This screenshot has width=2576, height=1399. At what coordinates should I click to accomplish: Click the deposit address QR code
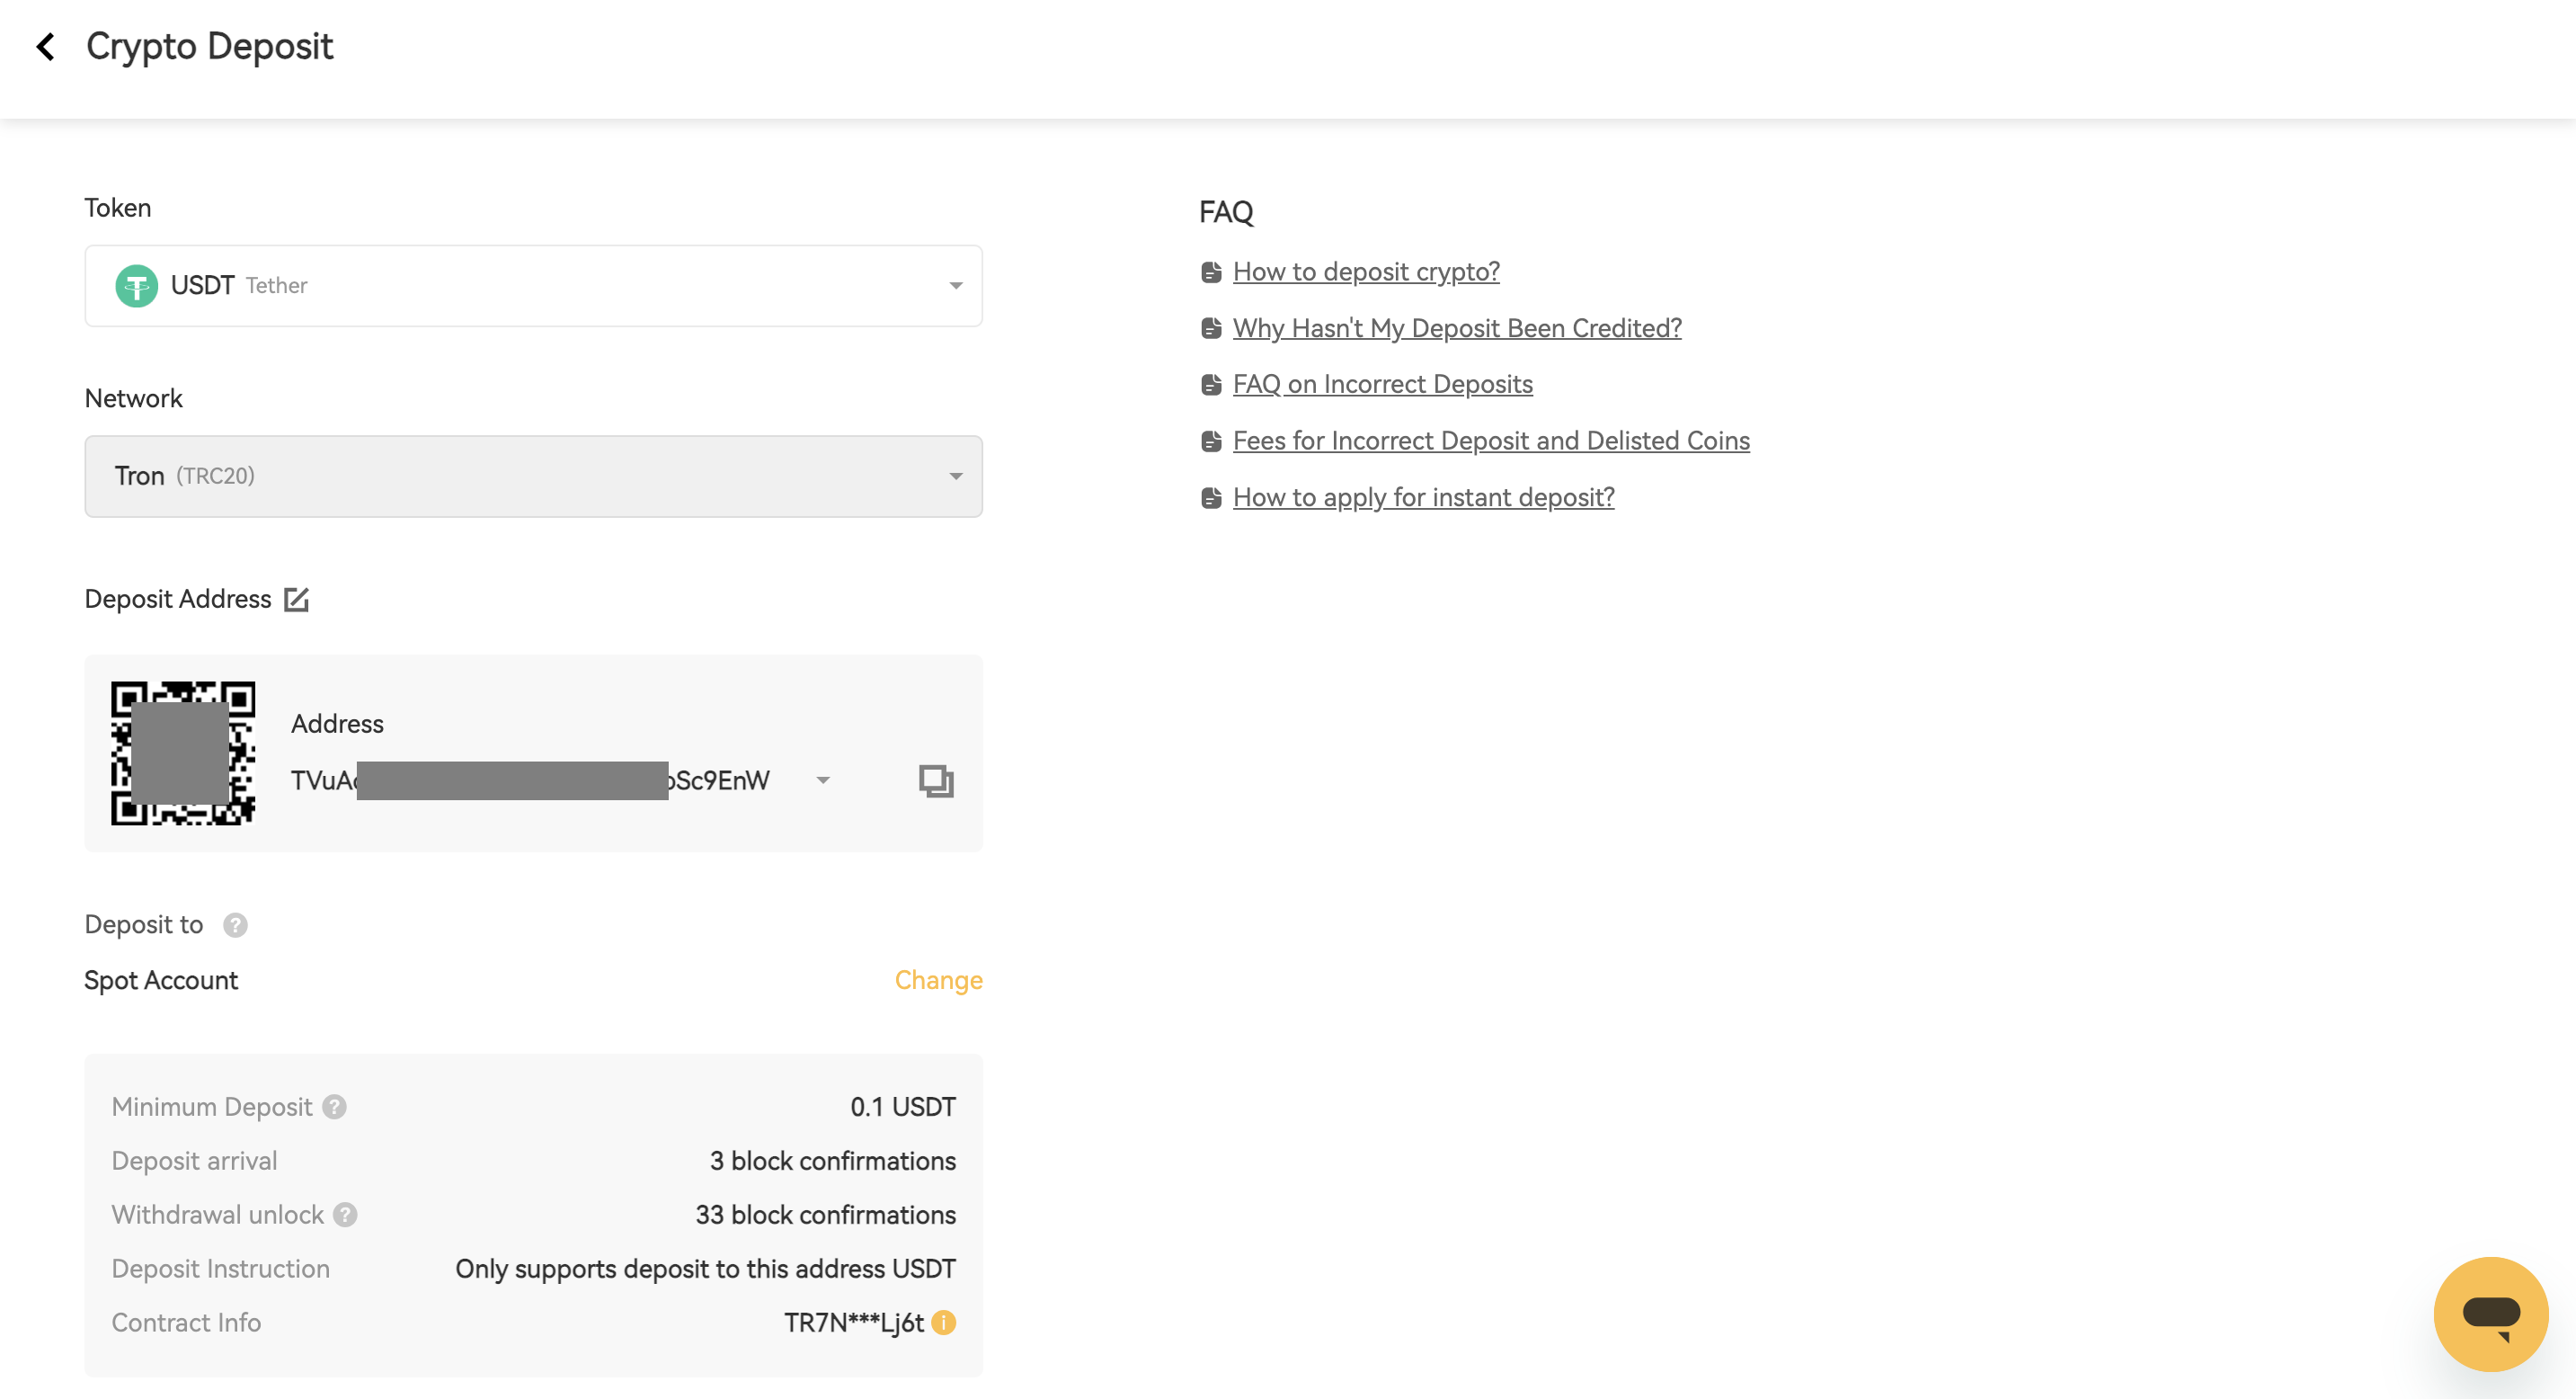pos(183,753)
